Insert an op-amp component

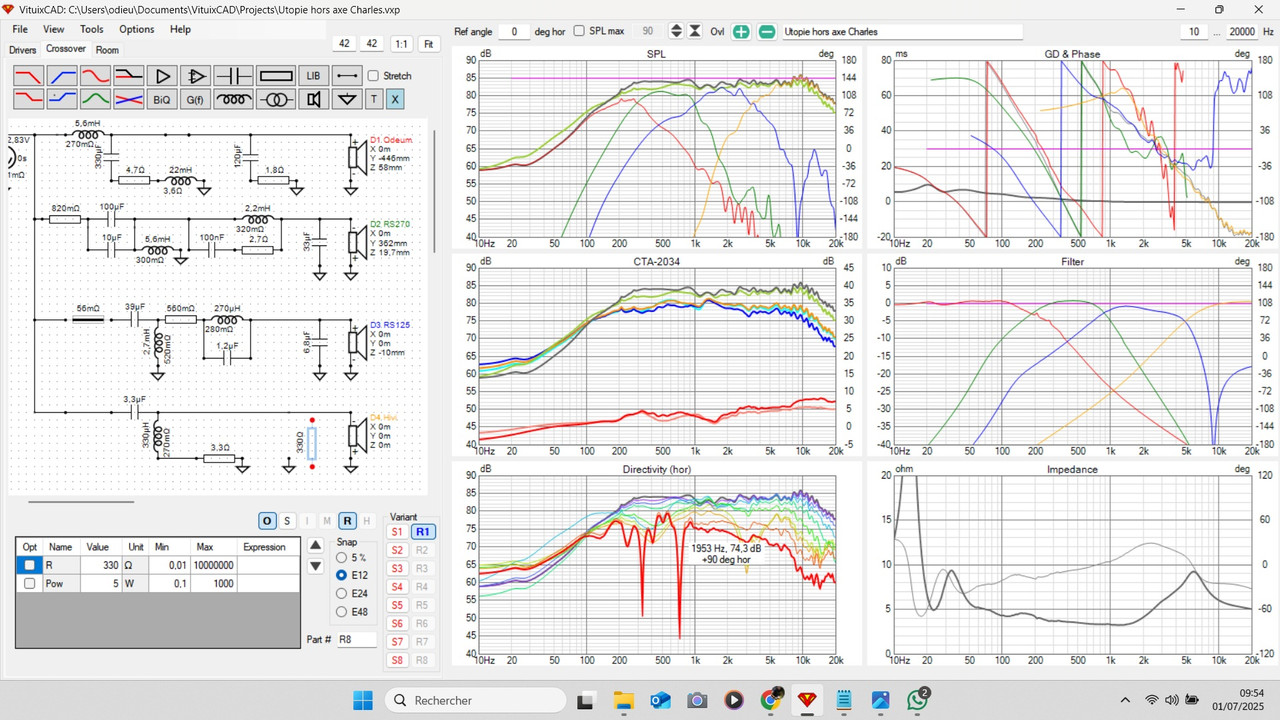pos(196,75)
